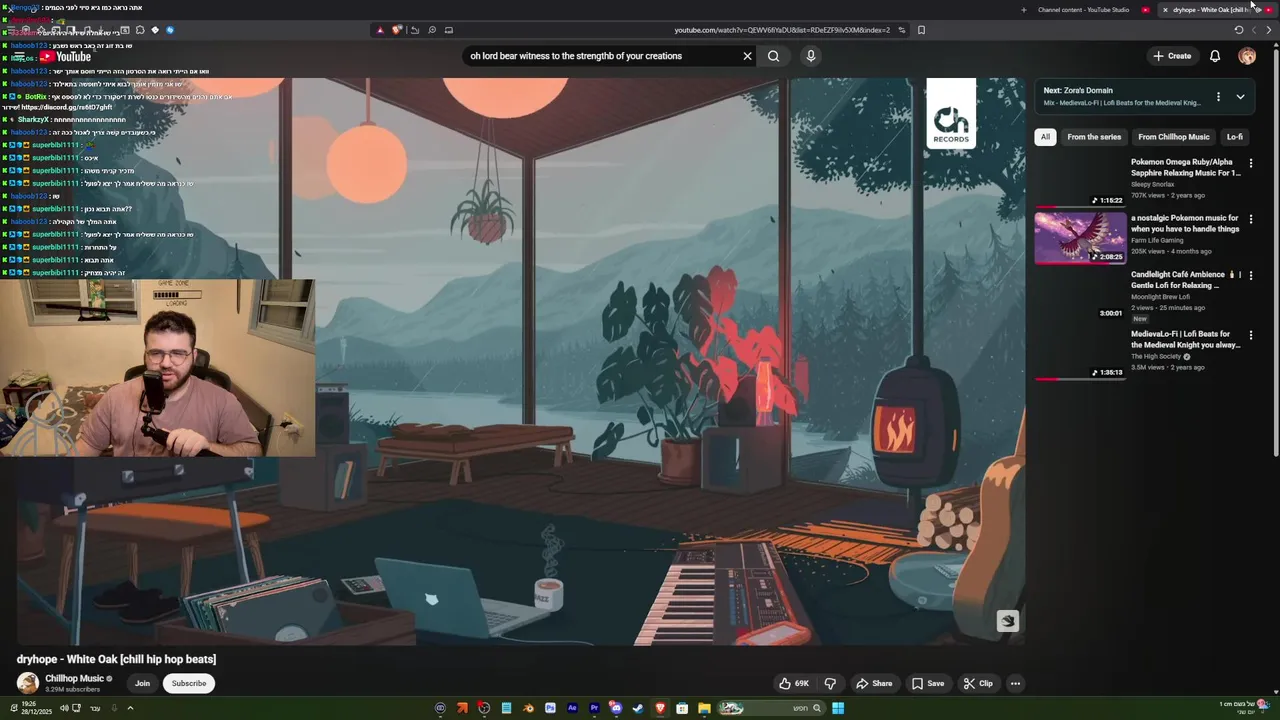Adjust volume from the system tray speaker

click(64, 708)
